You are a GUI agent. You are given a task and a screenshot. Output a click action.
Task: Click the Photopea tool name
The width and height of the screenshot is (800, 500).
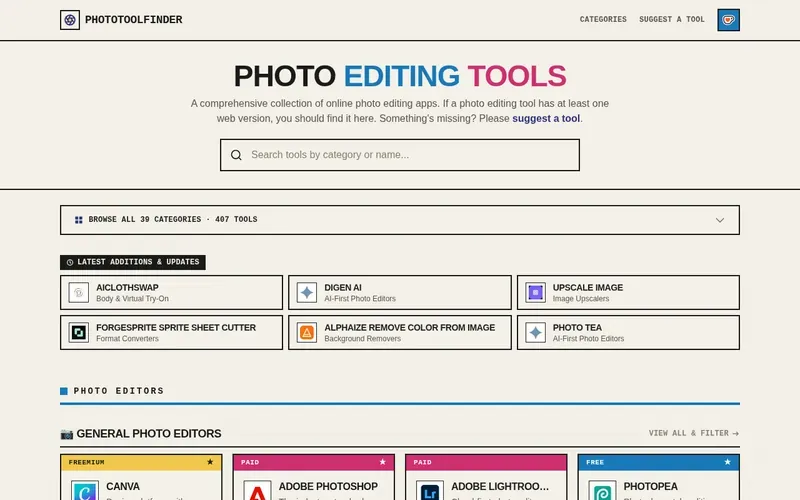click(x=651, y=487)
